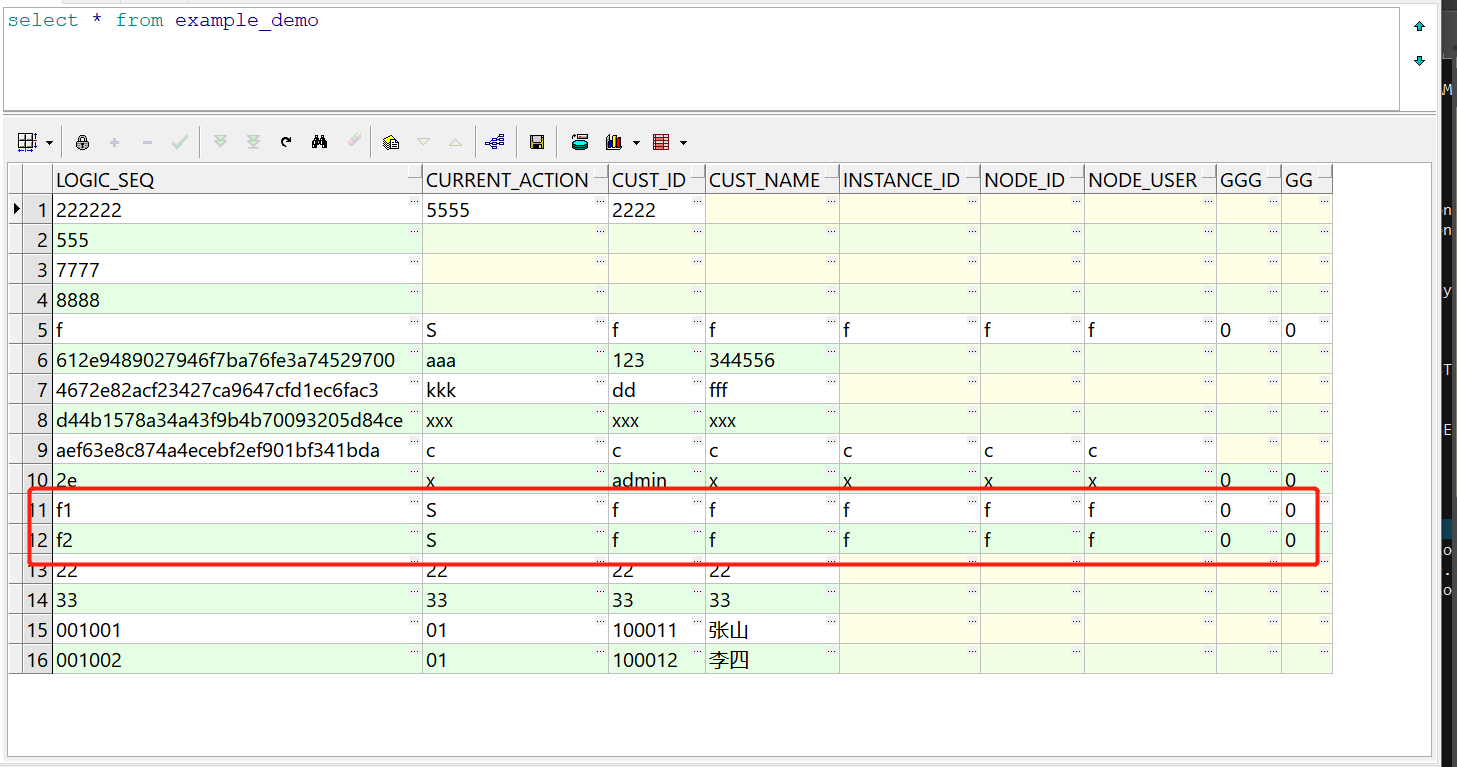Image resolution: width=1457 pixels, height=767 pixels.
Task: Click the bar chart icon
Action: [x=613, y=143]
